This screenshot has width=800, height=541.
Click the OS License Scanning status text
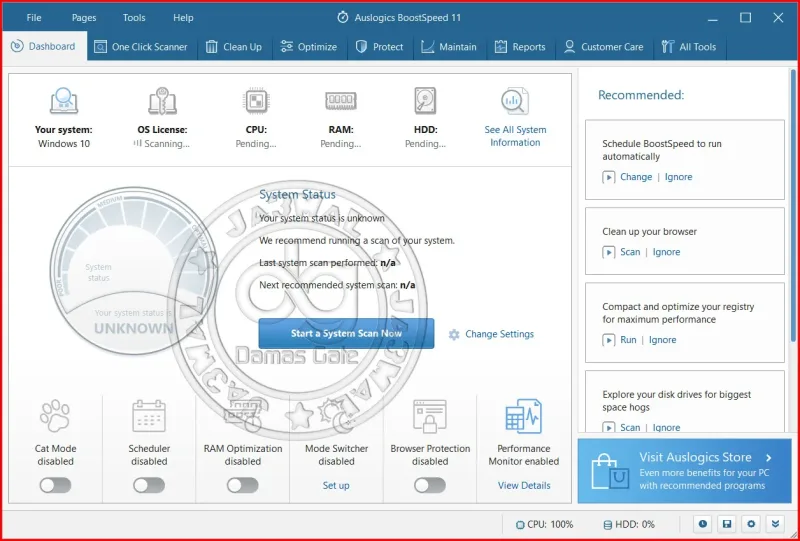click(162, 144)
